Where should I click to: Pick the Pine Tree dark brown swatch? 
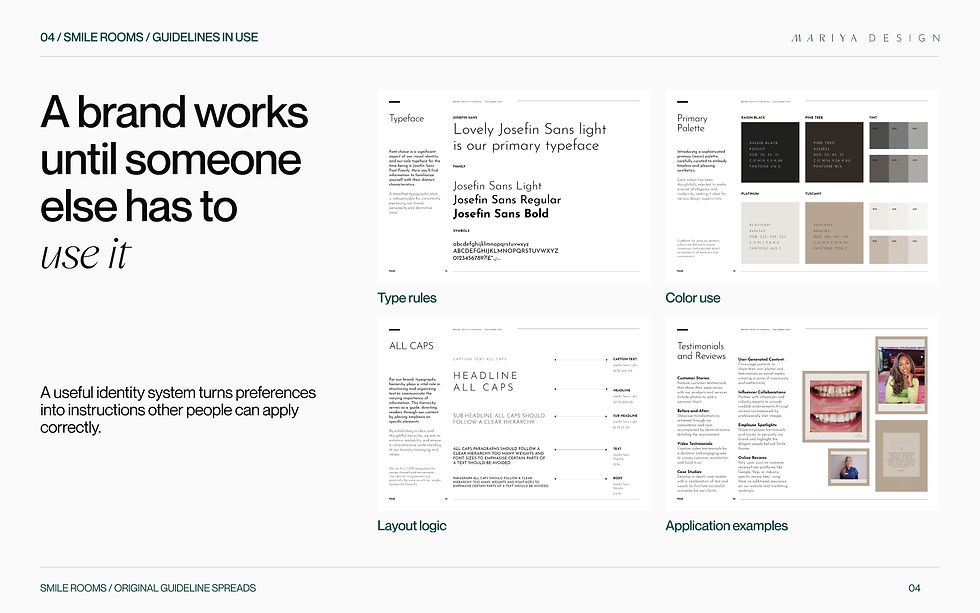[834, 152]
